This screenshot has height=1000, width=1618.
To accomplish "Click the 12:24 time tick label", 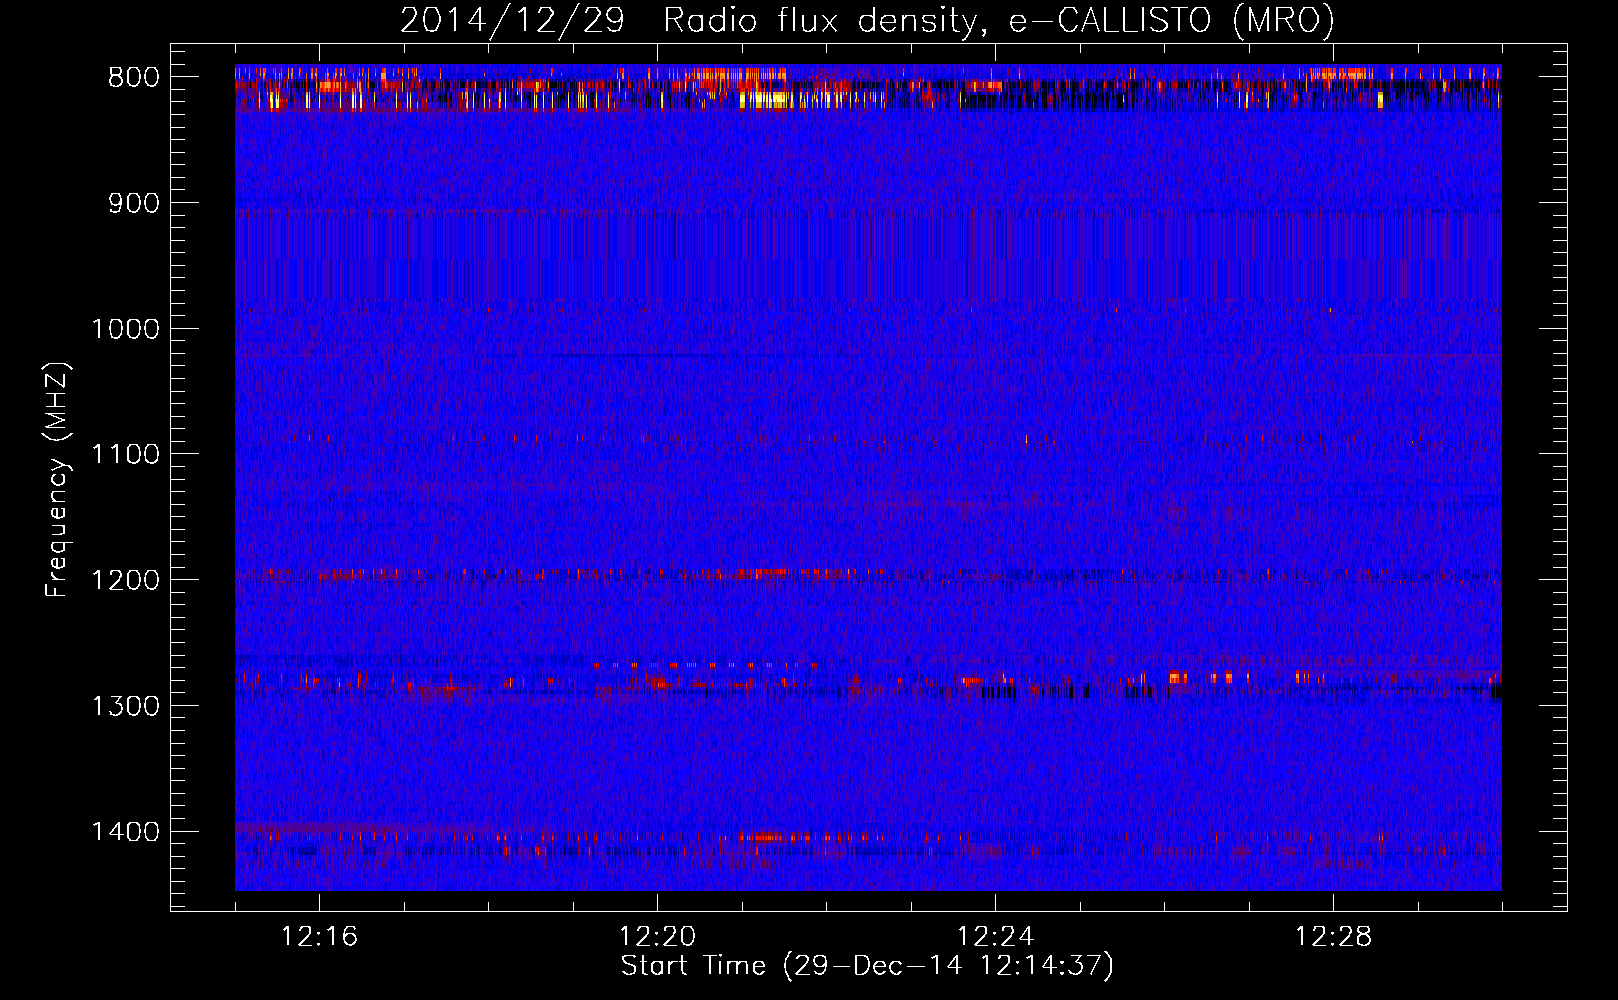I will (995, 937).
